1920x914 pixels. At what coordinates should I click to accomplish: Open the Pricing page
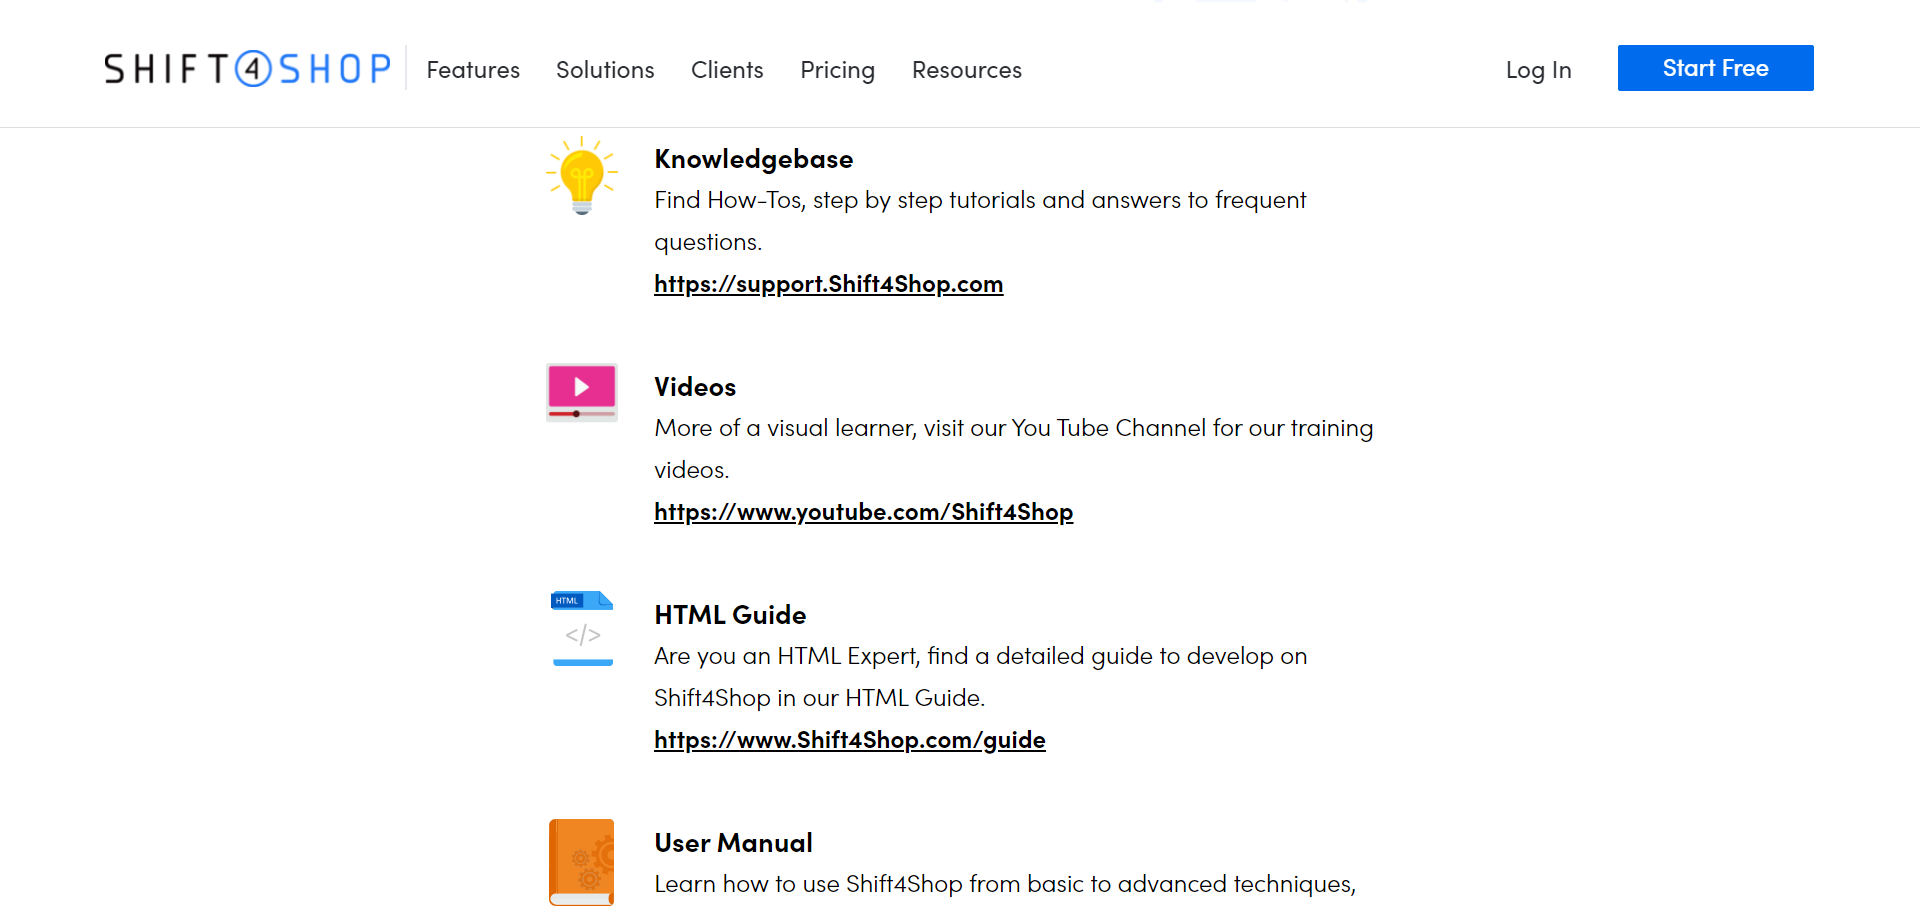(838, 70)
